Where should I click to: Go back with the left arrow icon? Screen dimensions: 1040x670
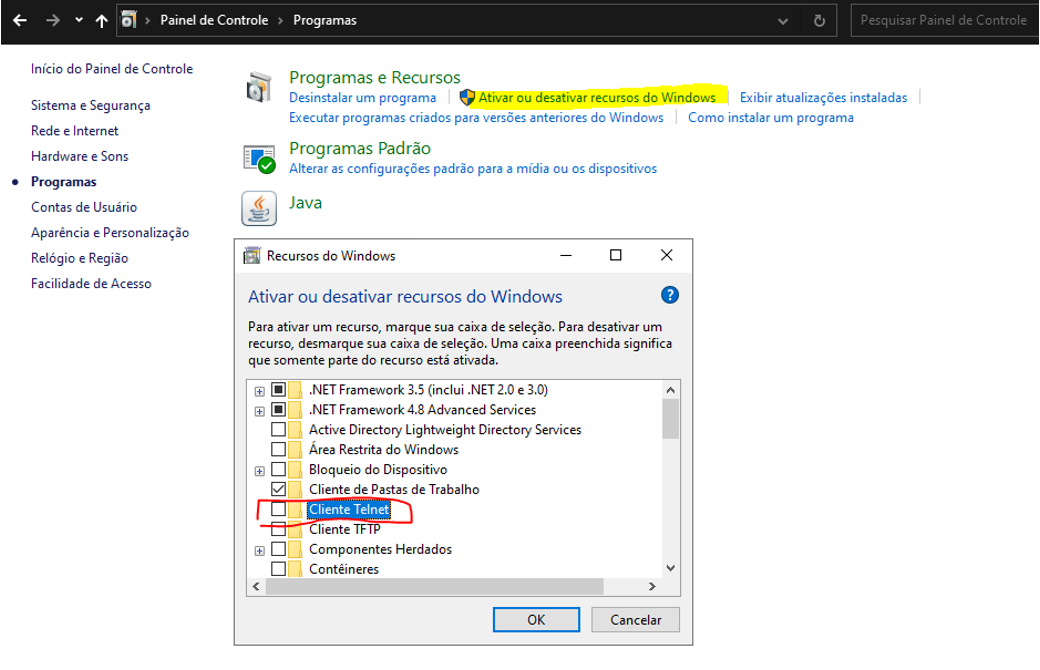click(20, 20)
